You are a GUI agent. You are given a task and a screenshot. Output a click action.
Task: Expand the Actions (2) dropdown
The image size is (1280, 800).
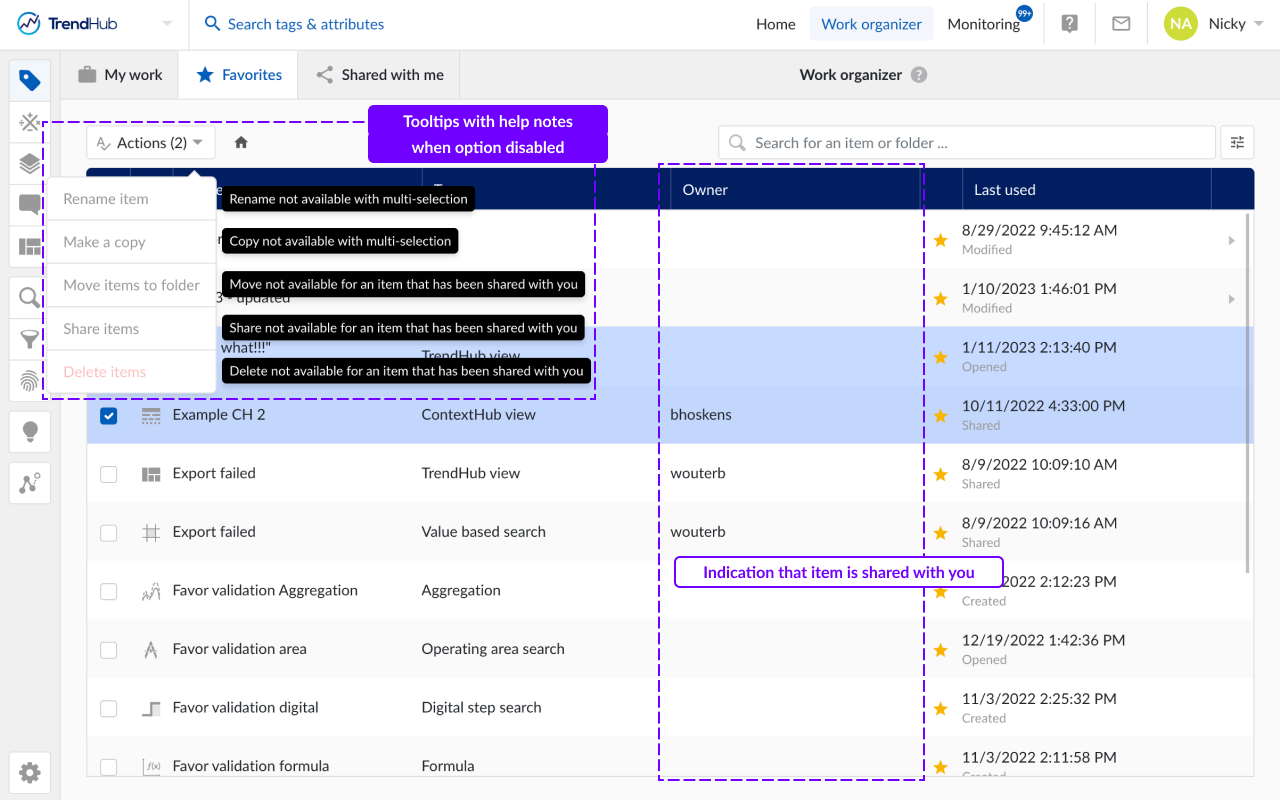tap(151, 143)
